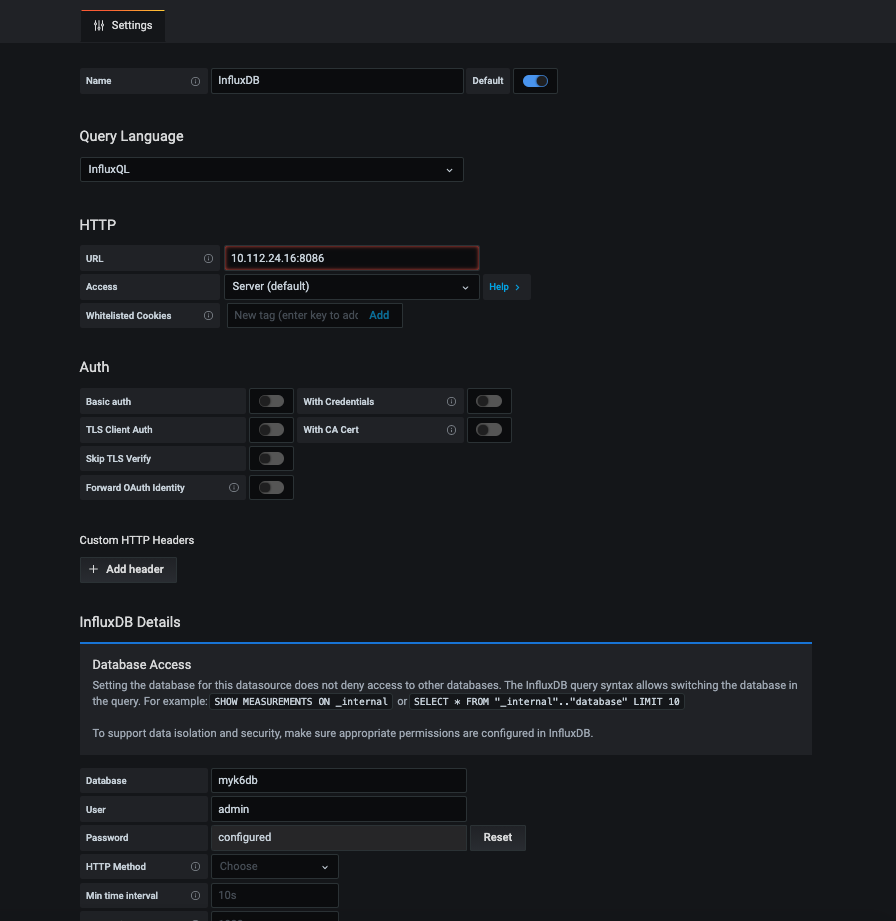
Task: Click the info icon beside HTTP Method
Action: (x=195, y=866)
